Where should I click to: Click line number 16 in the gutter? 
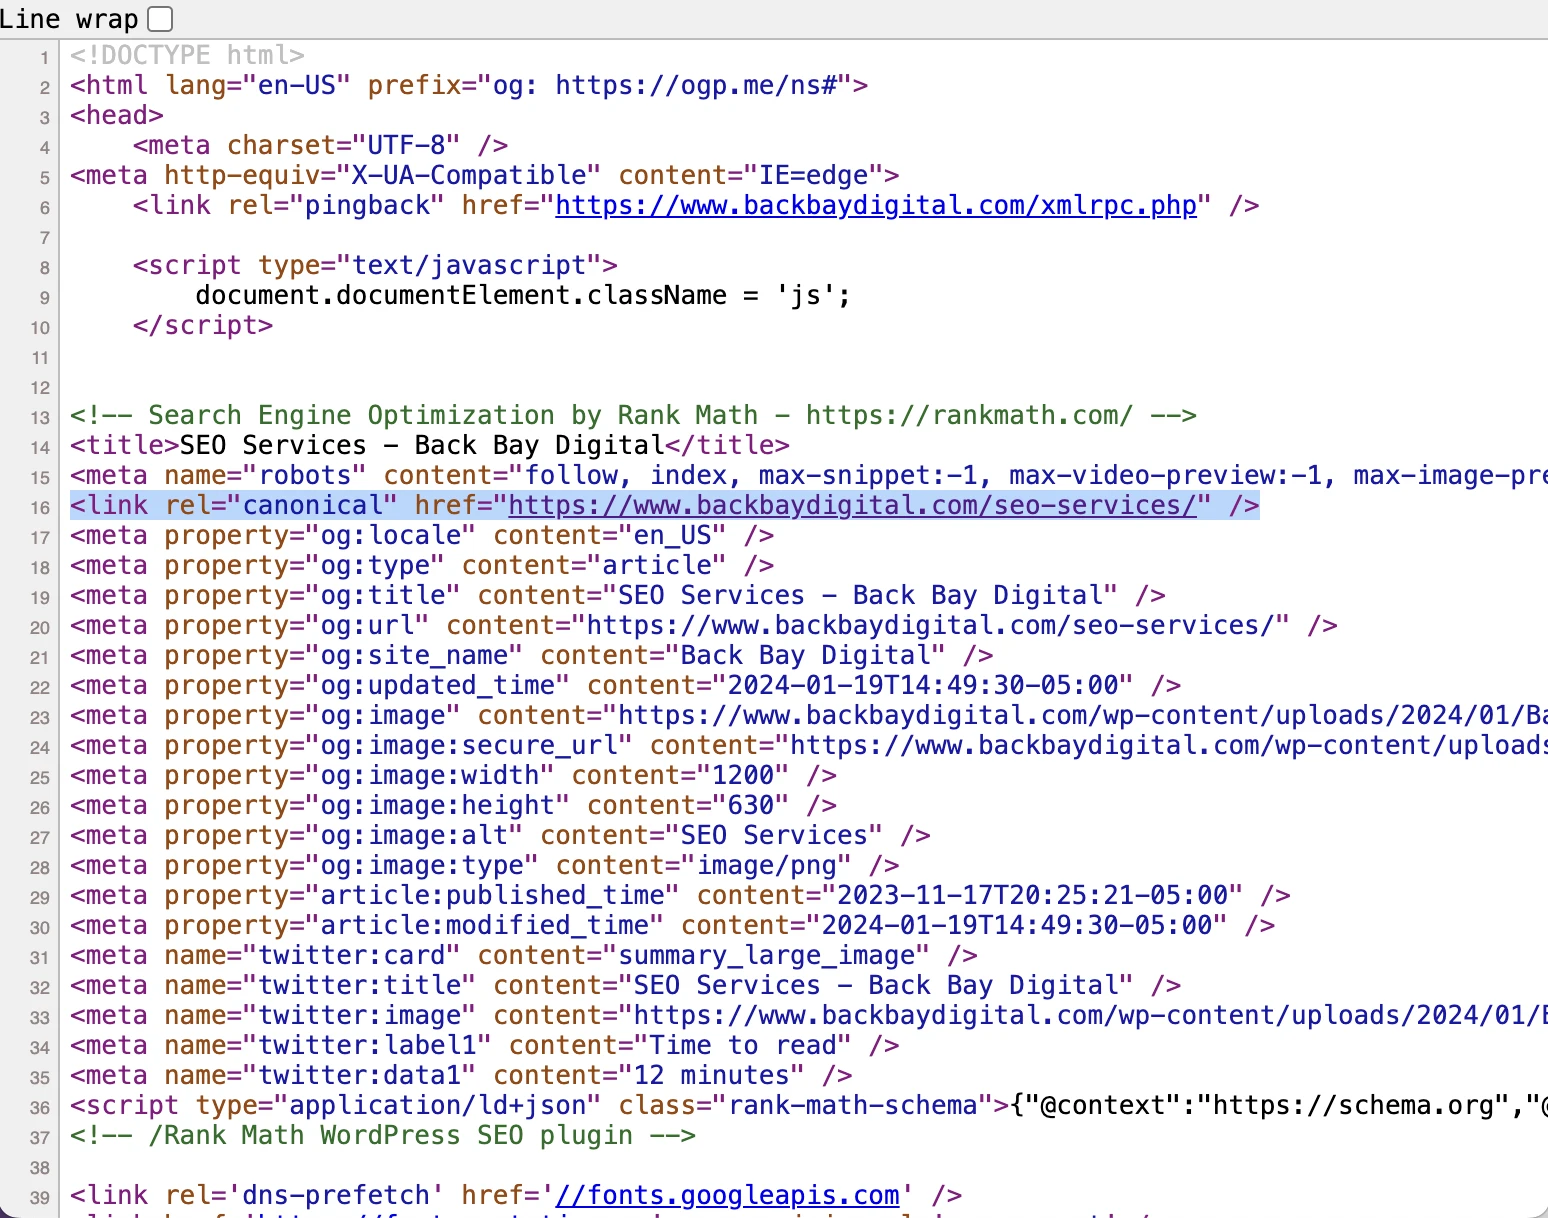[40, 508]
